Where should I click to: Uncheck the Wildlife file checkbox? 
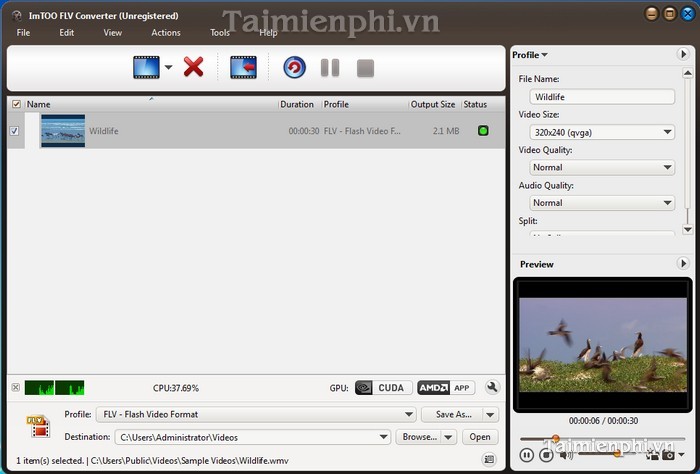[x=14, y=131]
